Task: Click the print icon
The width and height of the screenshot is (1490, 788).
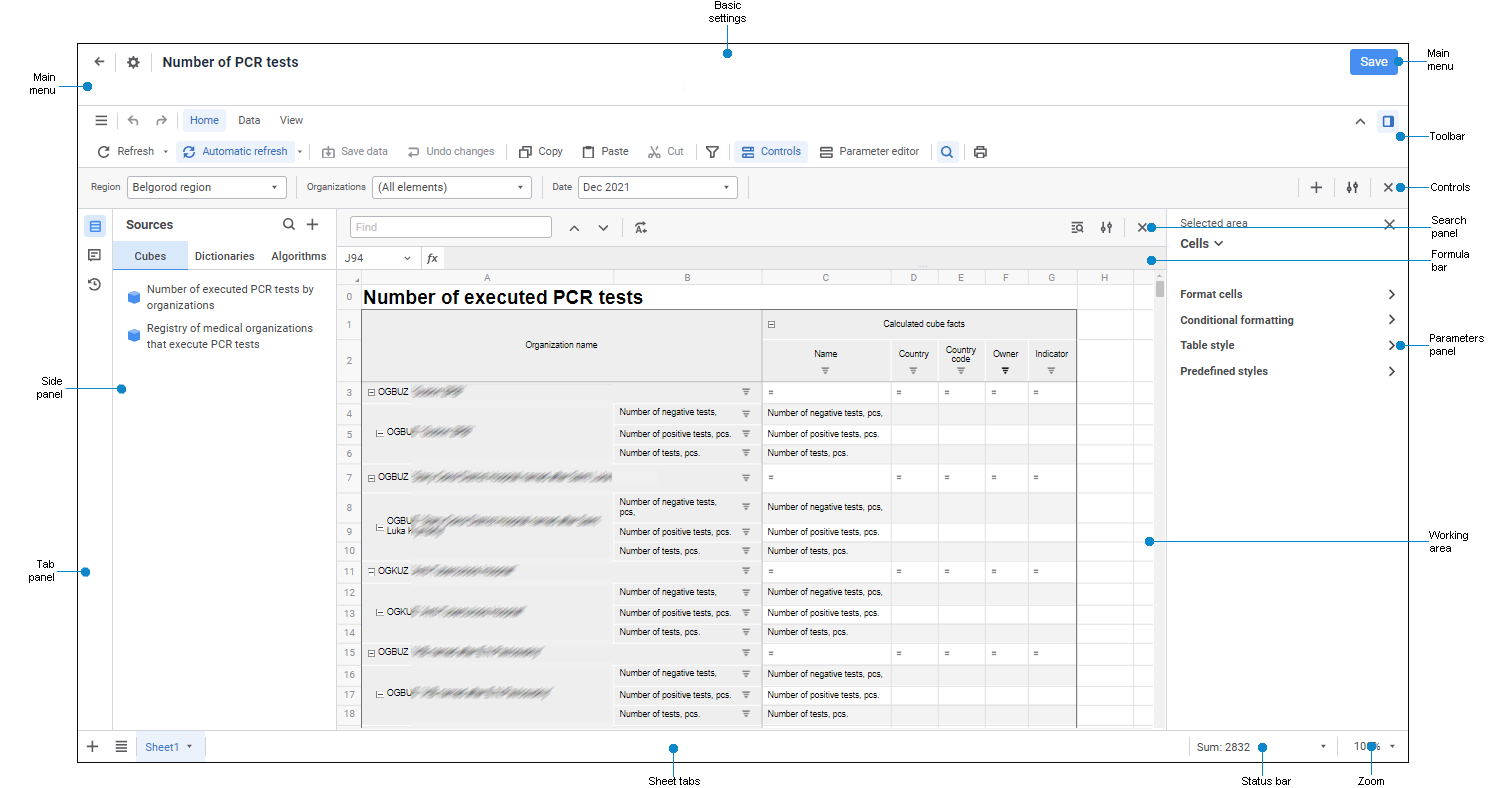Action: 980,151
